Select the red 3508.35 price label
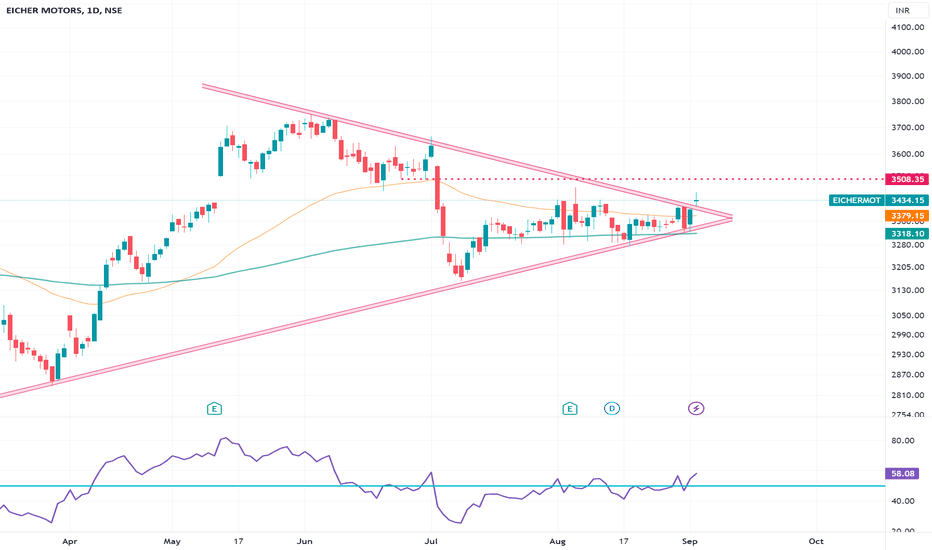This screenshot has height=550, width=932. [x=907, y=179]
